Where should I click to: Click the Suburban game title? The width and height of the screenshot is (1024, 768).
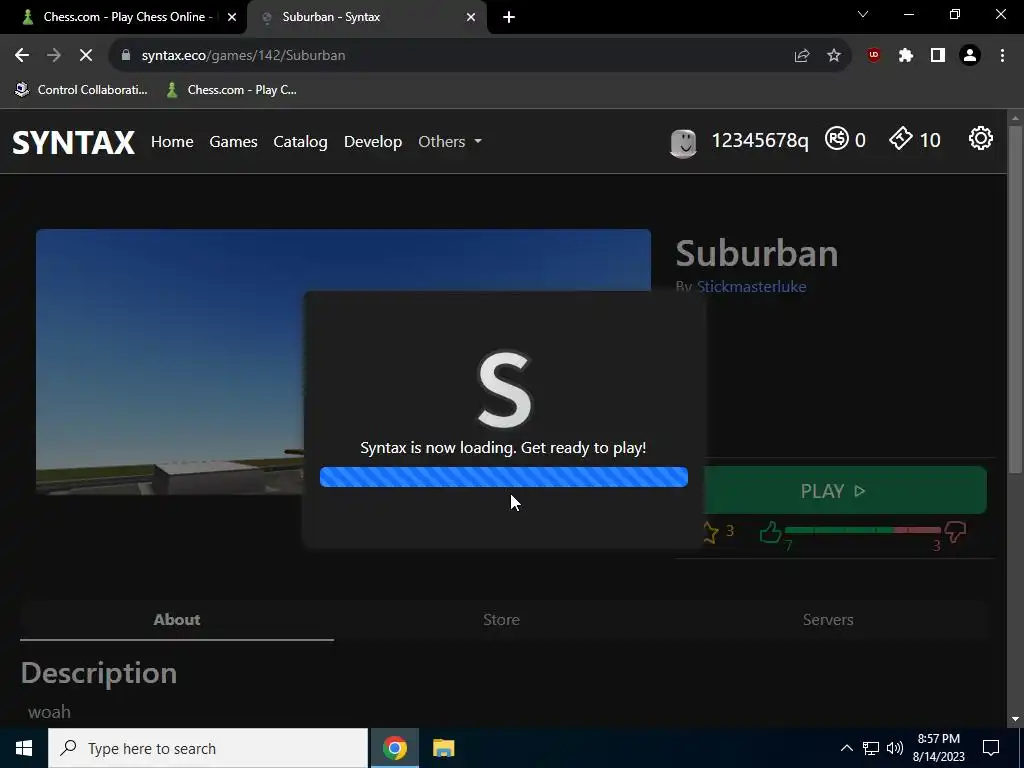[756, 253]
